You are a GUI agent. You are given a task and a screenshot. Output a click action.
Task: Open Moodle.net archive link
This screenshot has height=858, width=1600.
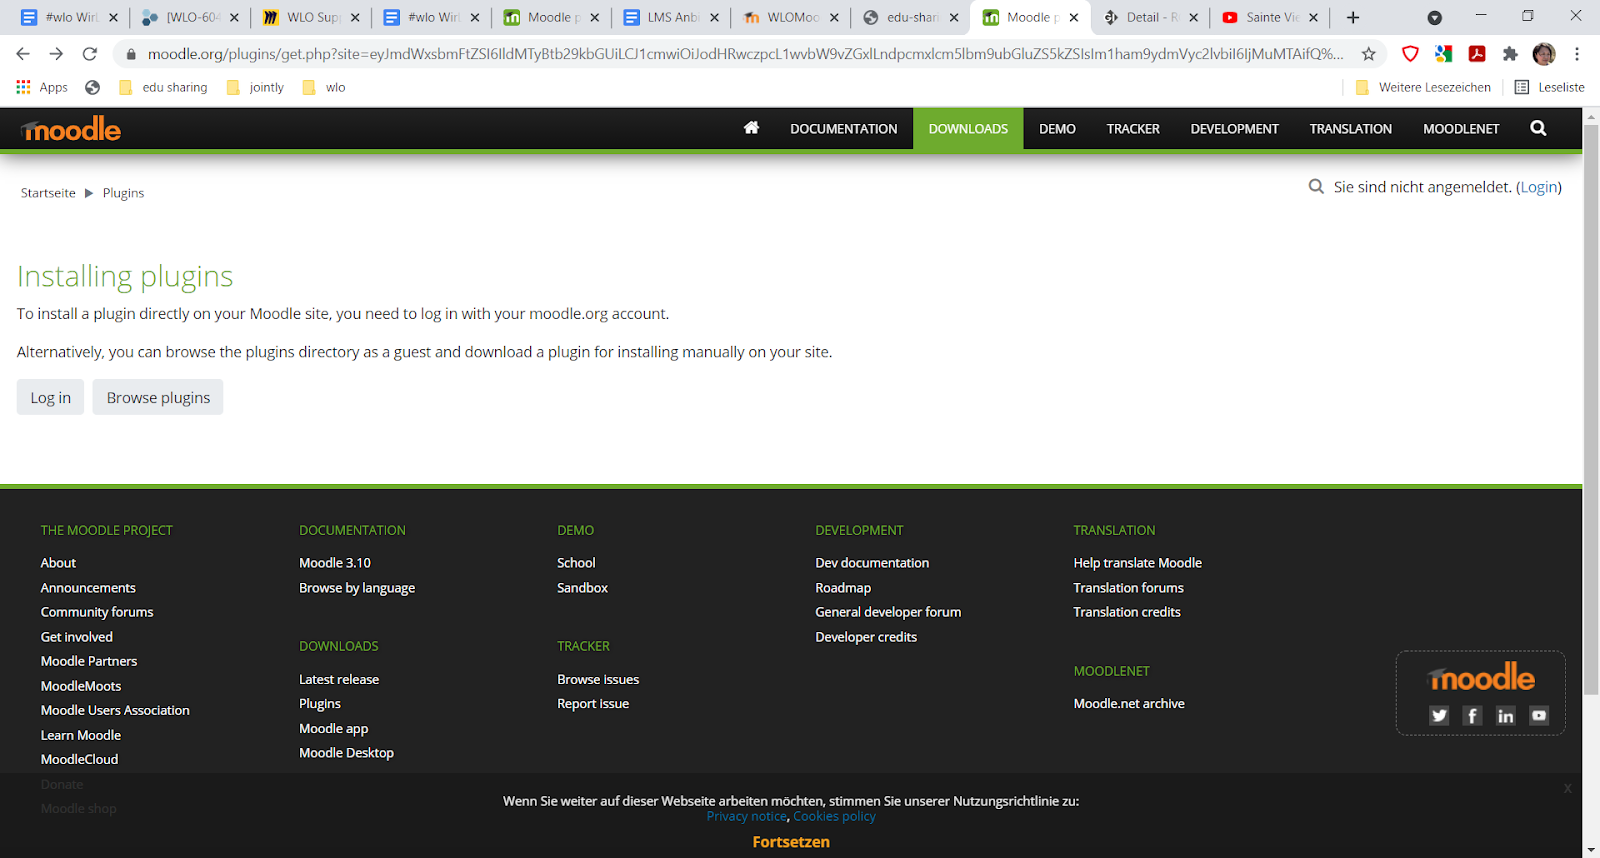click(x=1129, y=704)
